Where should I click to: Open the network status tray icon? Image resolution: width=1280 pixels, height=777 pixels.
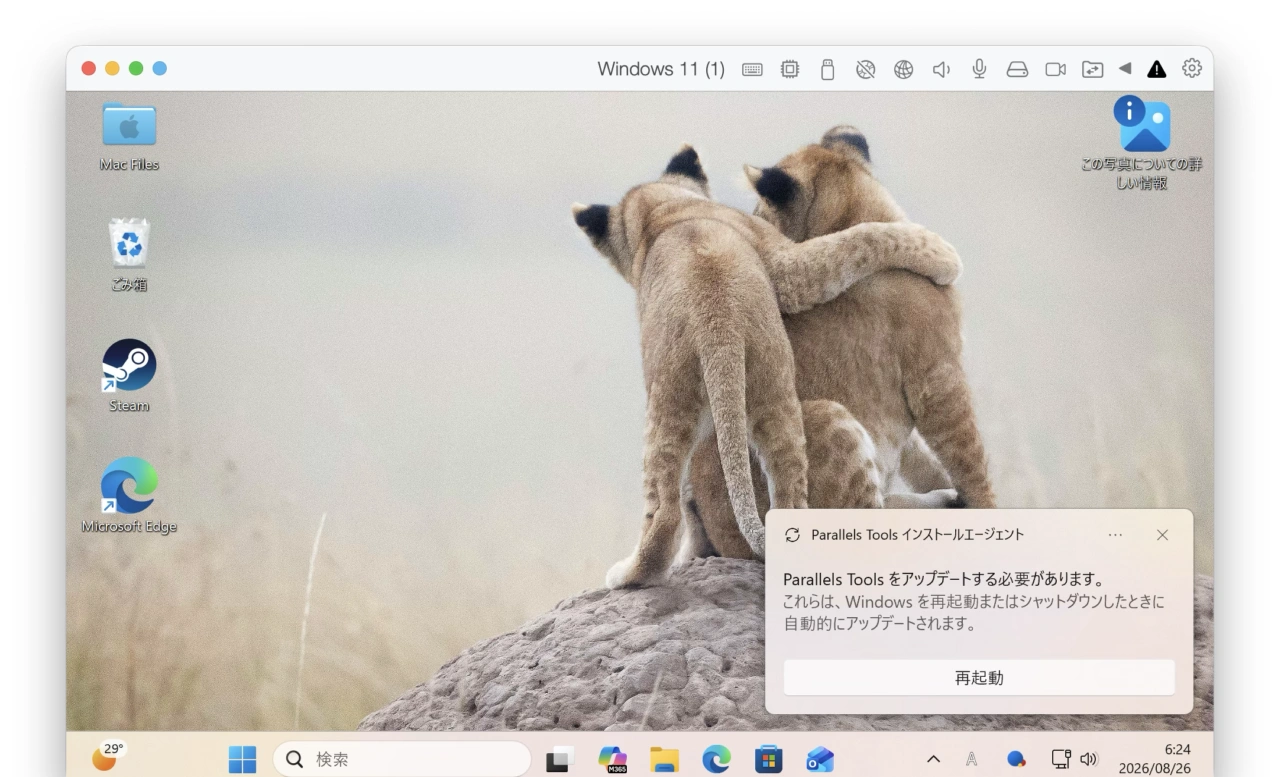[x=1061, y=760]
